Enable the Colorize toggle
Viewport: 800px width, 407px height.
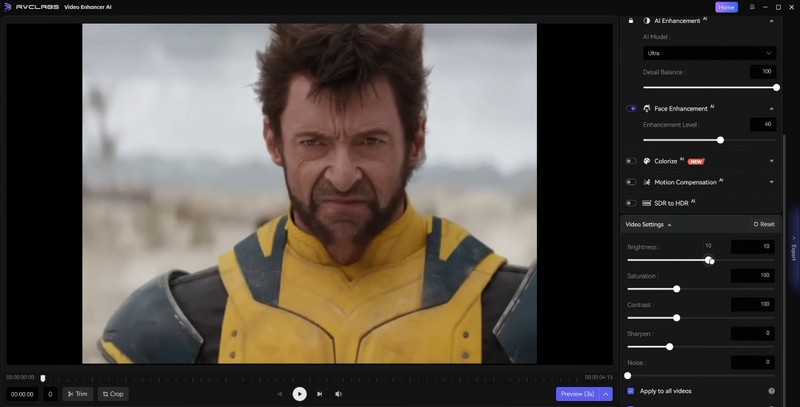tap(631, 160)
